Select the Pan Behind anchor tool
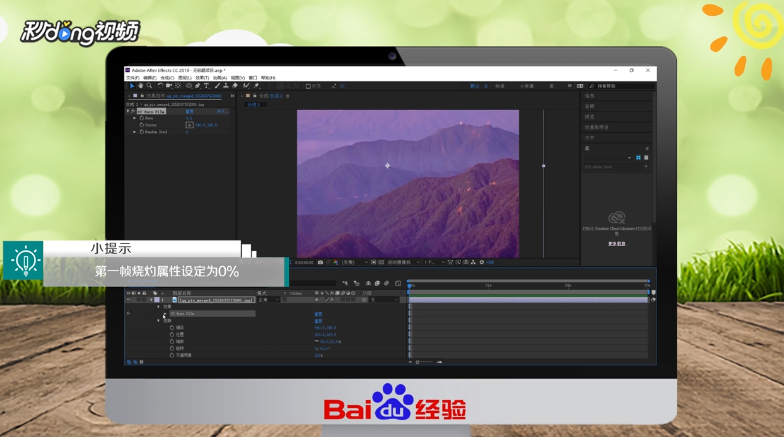 [x=178, y=86]
